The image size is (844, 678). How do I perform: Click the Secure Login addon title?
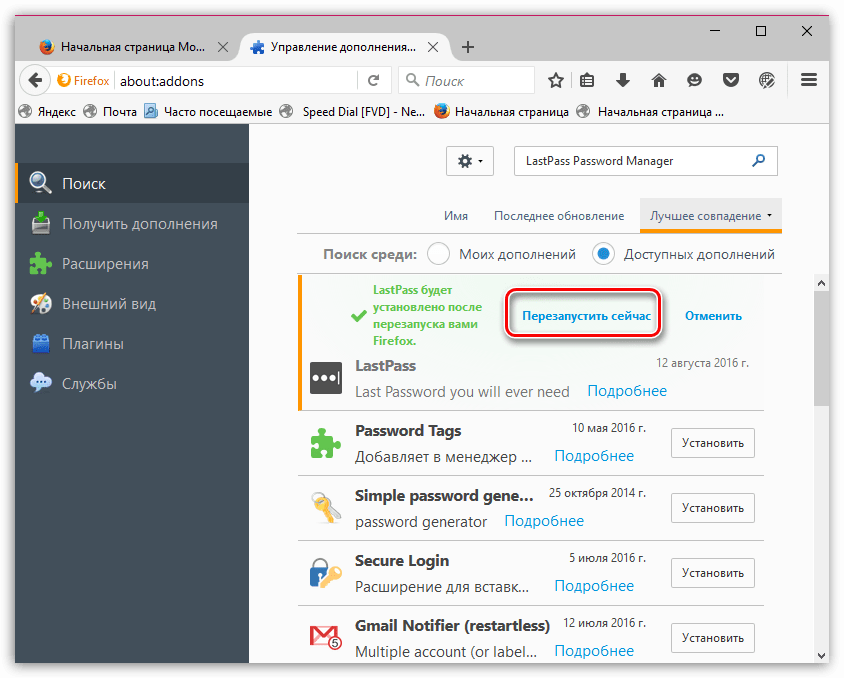tap(402, 561)
